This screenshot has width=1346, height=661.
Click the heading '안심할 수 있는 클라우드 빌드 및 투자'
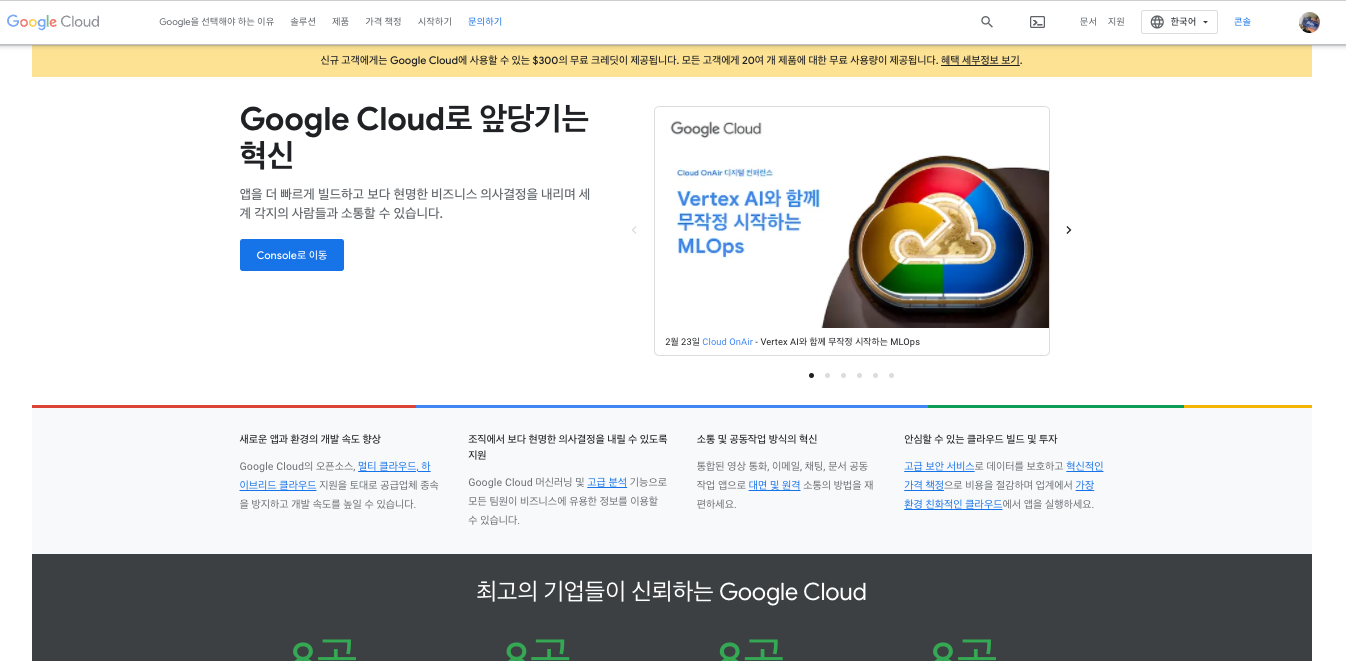(981, 439)
